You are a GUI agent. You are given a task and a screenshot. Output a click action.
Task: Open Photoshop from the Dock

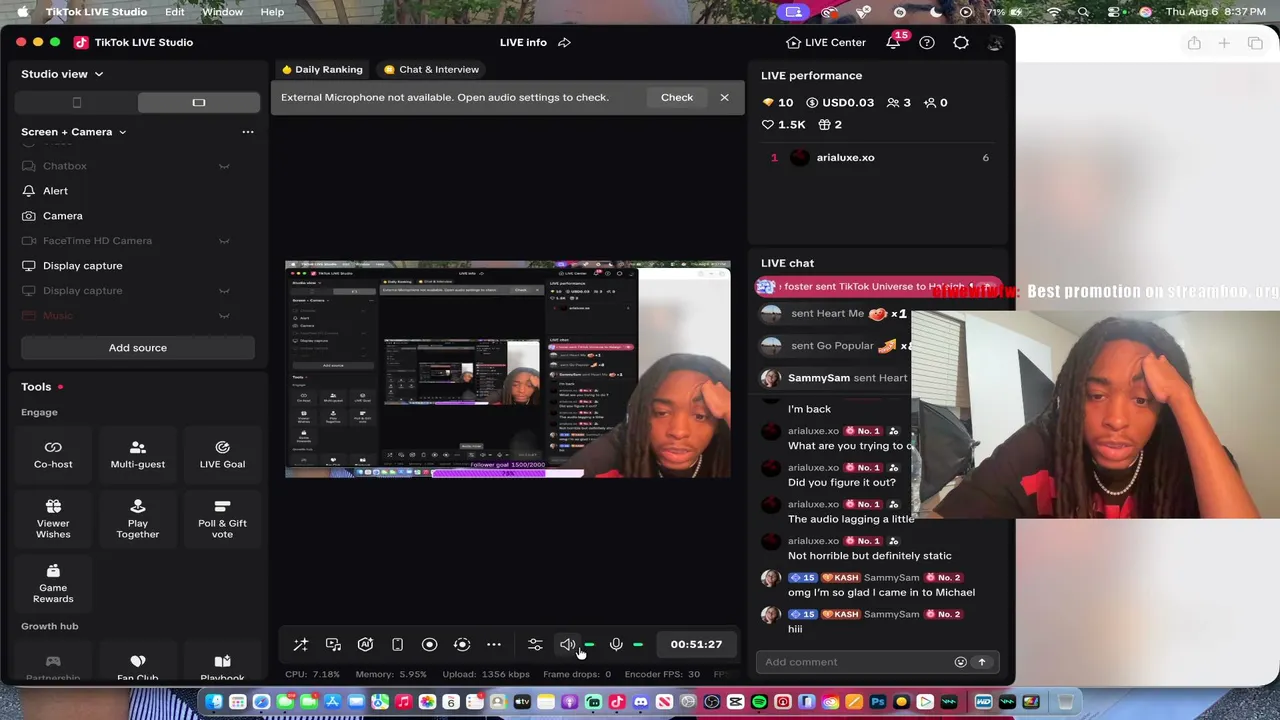pos(878,702)
